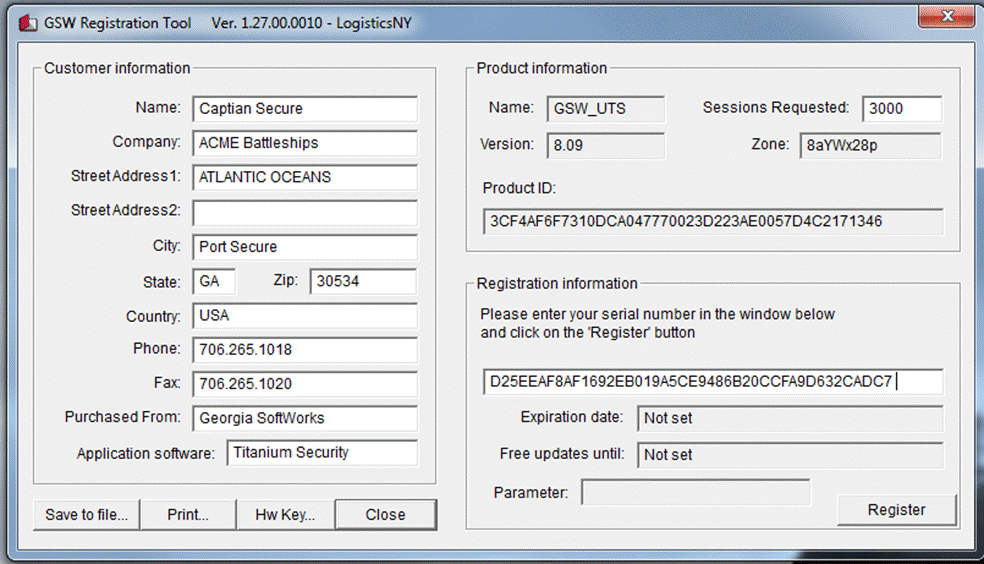Select the Application software field

coord(322,452)
